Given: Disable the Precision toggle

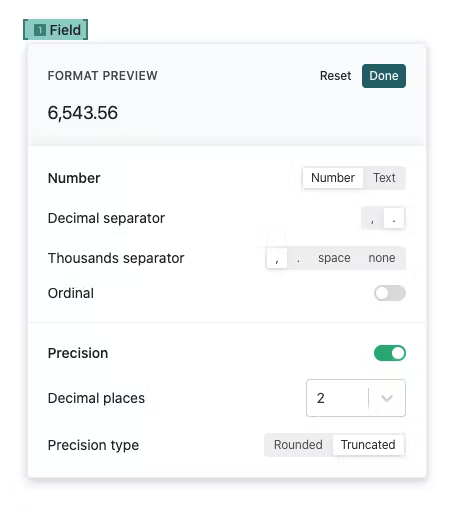Looking at the screenshot, I should tap(390, 353).
